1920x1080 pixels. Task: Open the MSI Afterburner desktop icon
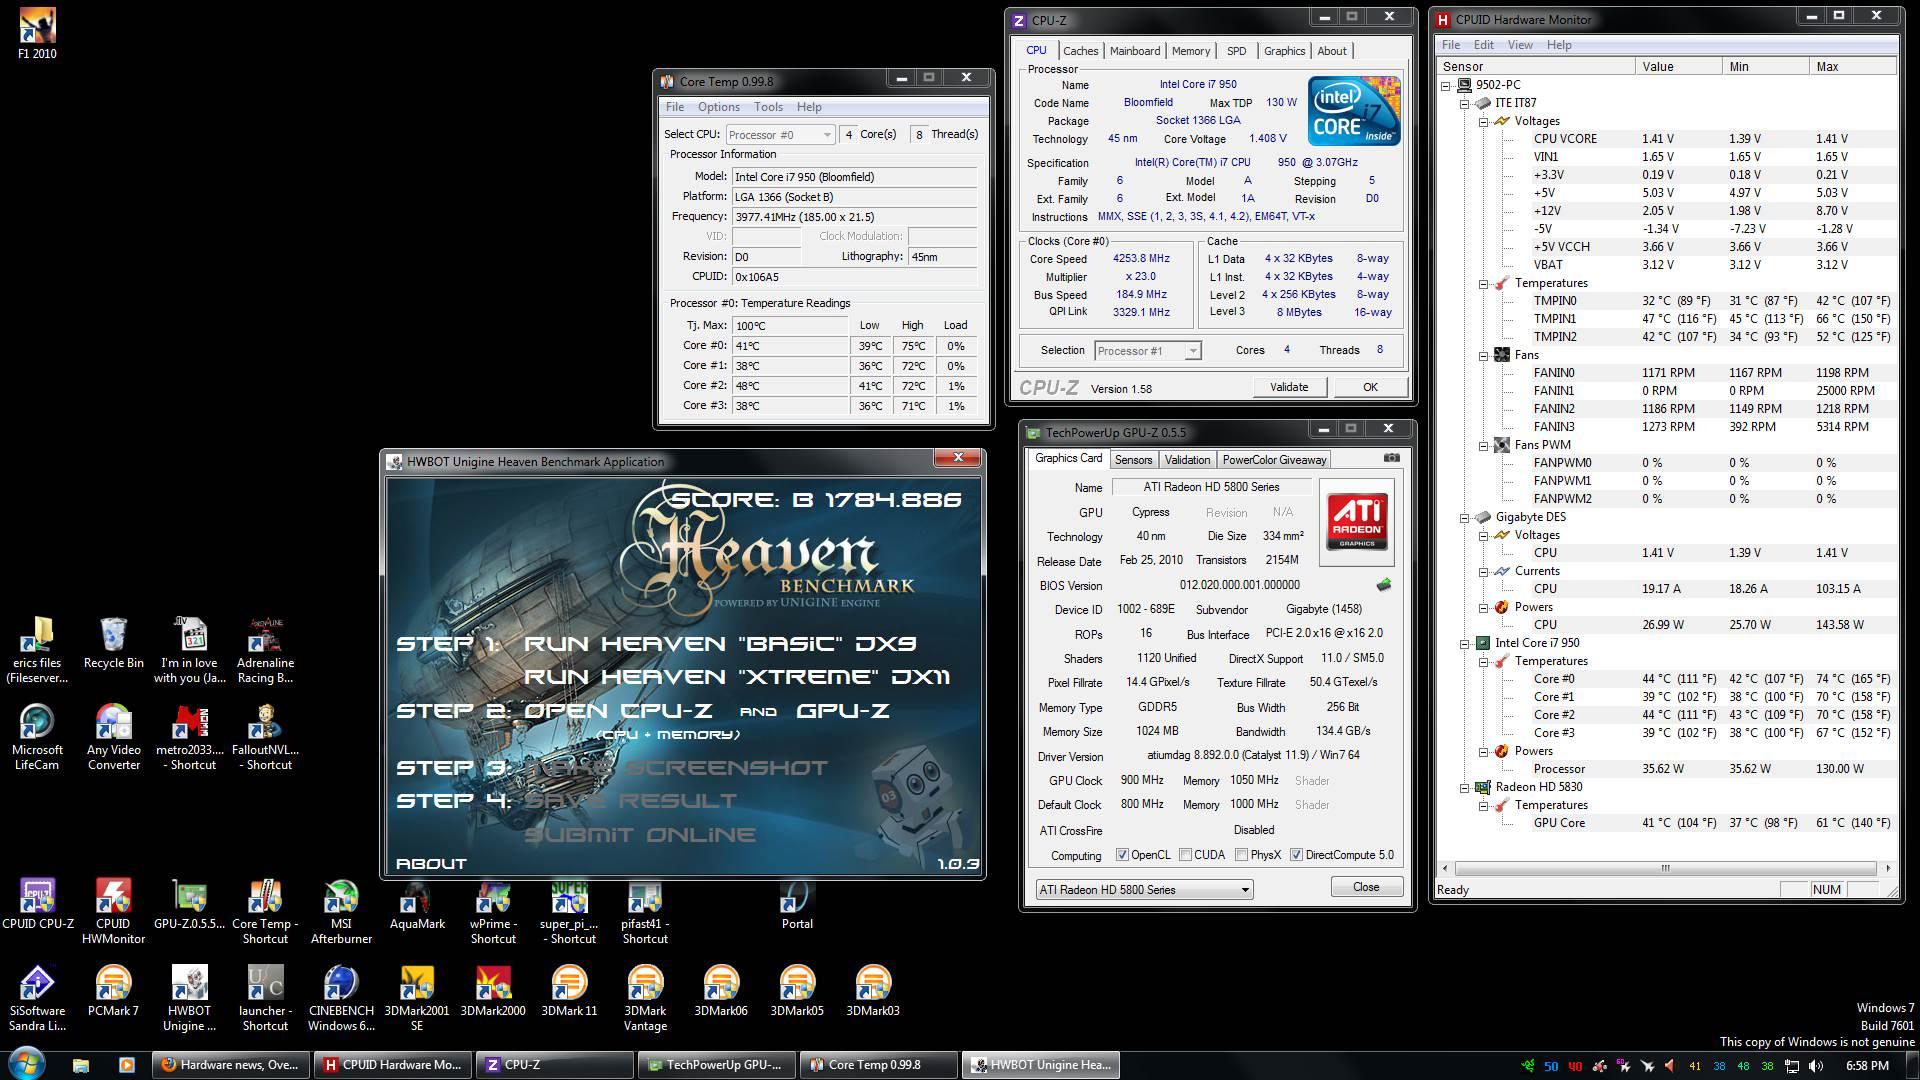point(341,911)
